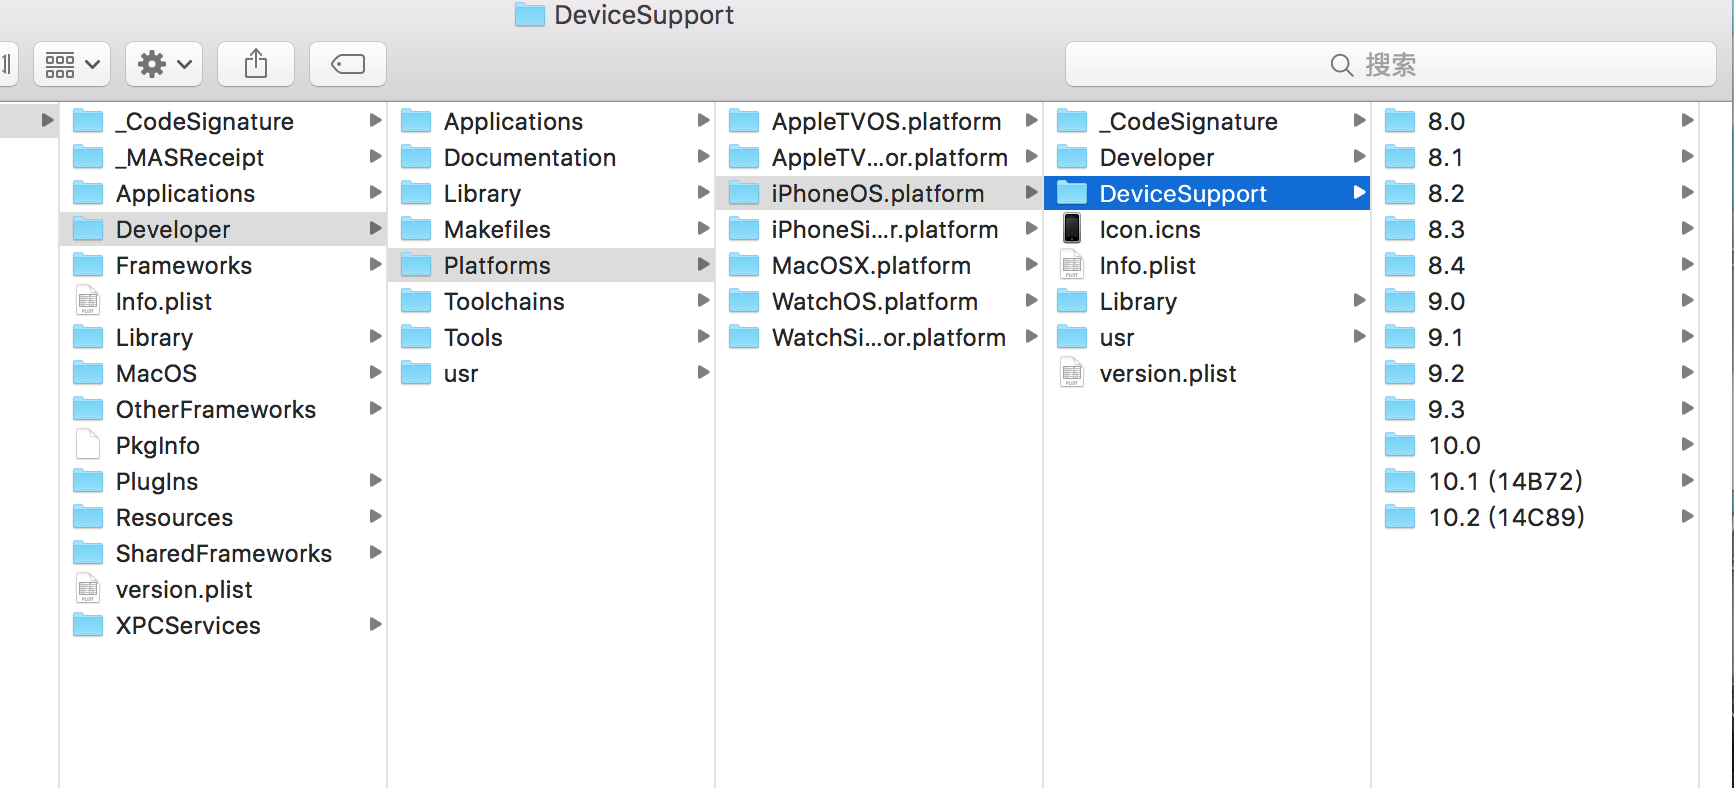
Task: Select the _CodeSignature folder in first column
Action: [223, 121]
